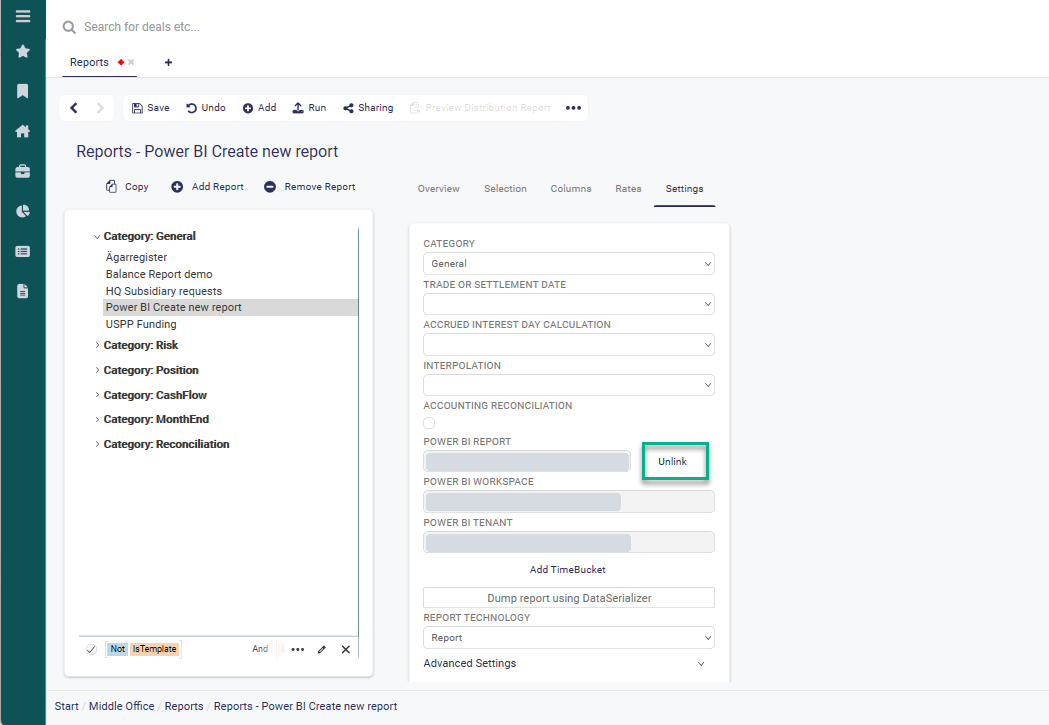Open the toolbar overflow three-dots menu
This screenshot has width=1049, height=725.
coord(573,108)
